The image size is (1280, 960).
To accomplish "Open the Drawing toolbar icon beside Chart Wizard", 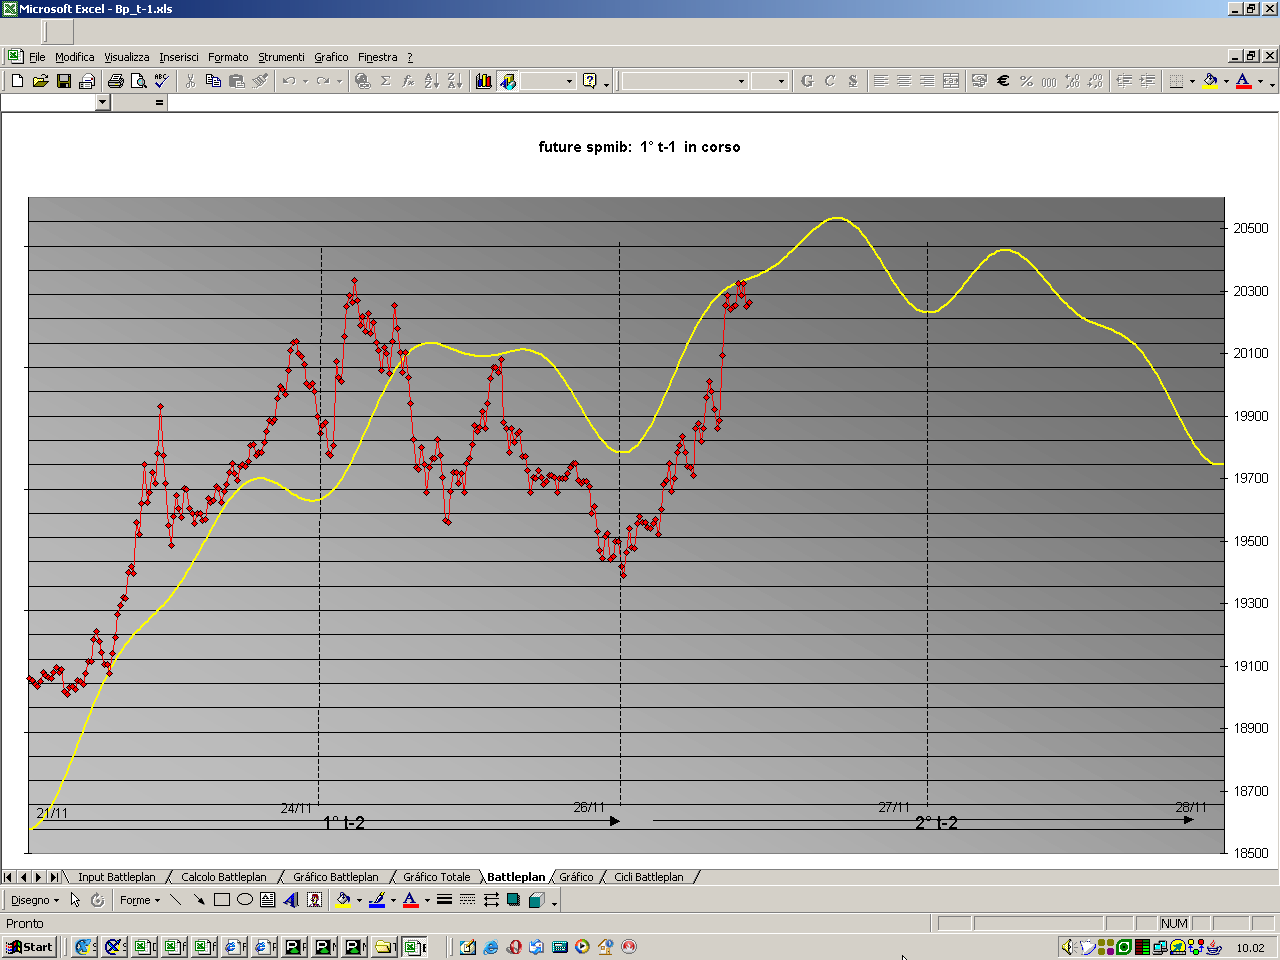I will pos(507,81).
